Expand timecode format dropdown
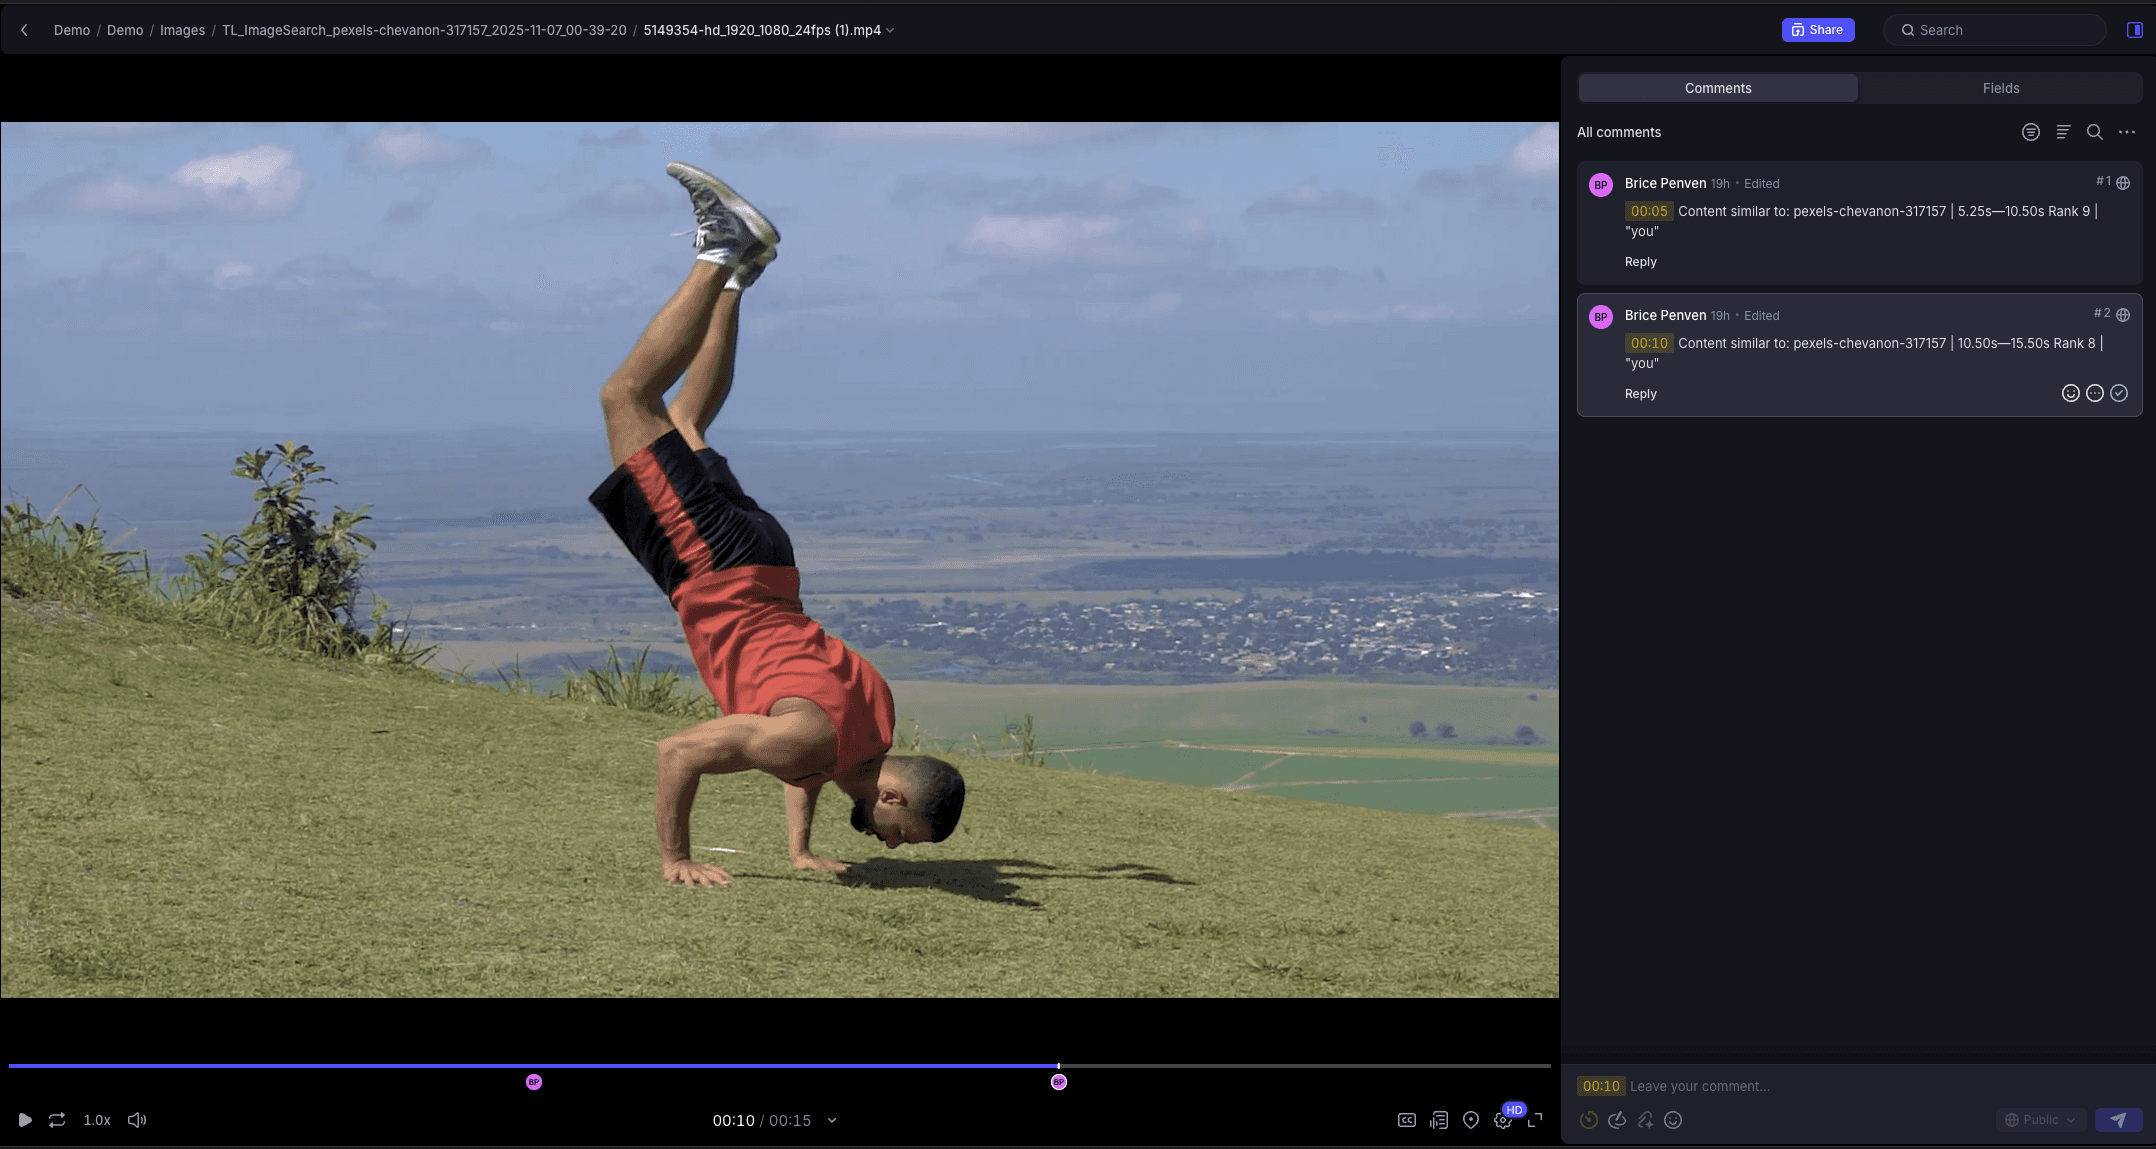 [x=832, y=1120]
